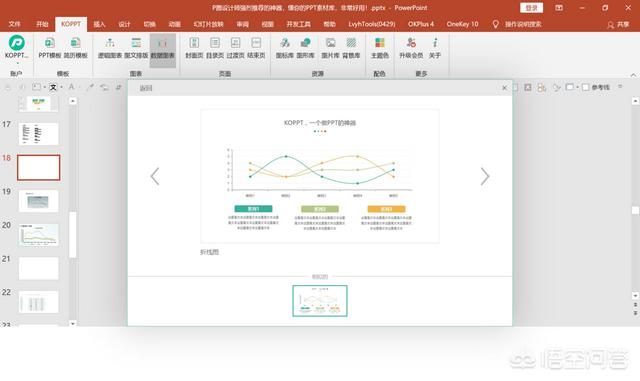Expand the KOPPT account dropdown
Viewport: 640px width, 381px height.
tap(17, 63)
